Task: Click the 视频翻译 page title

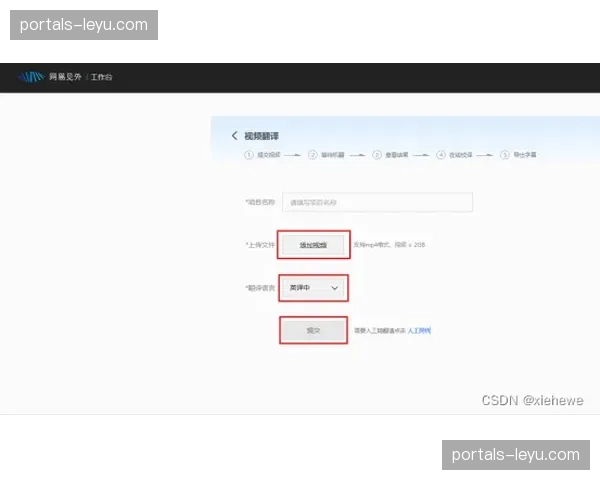Action: tap(262, 136)
